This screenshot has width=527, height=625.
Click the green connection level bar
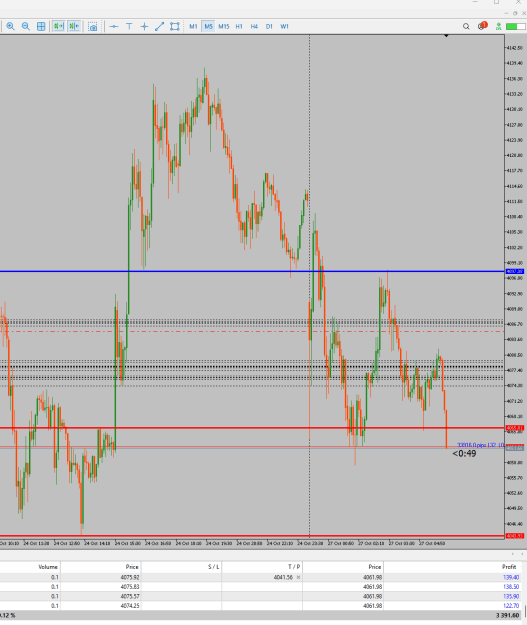point(515,27)
